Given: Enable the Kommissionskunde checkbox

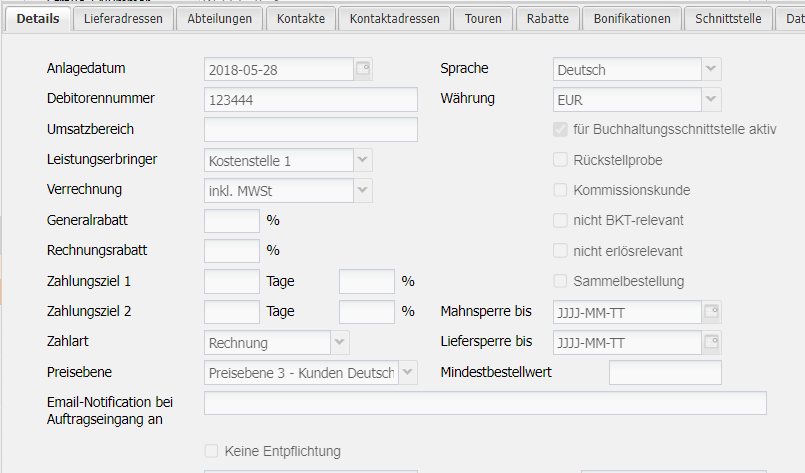Looking at the screenshot, I should 560,190.
